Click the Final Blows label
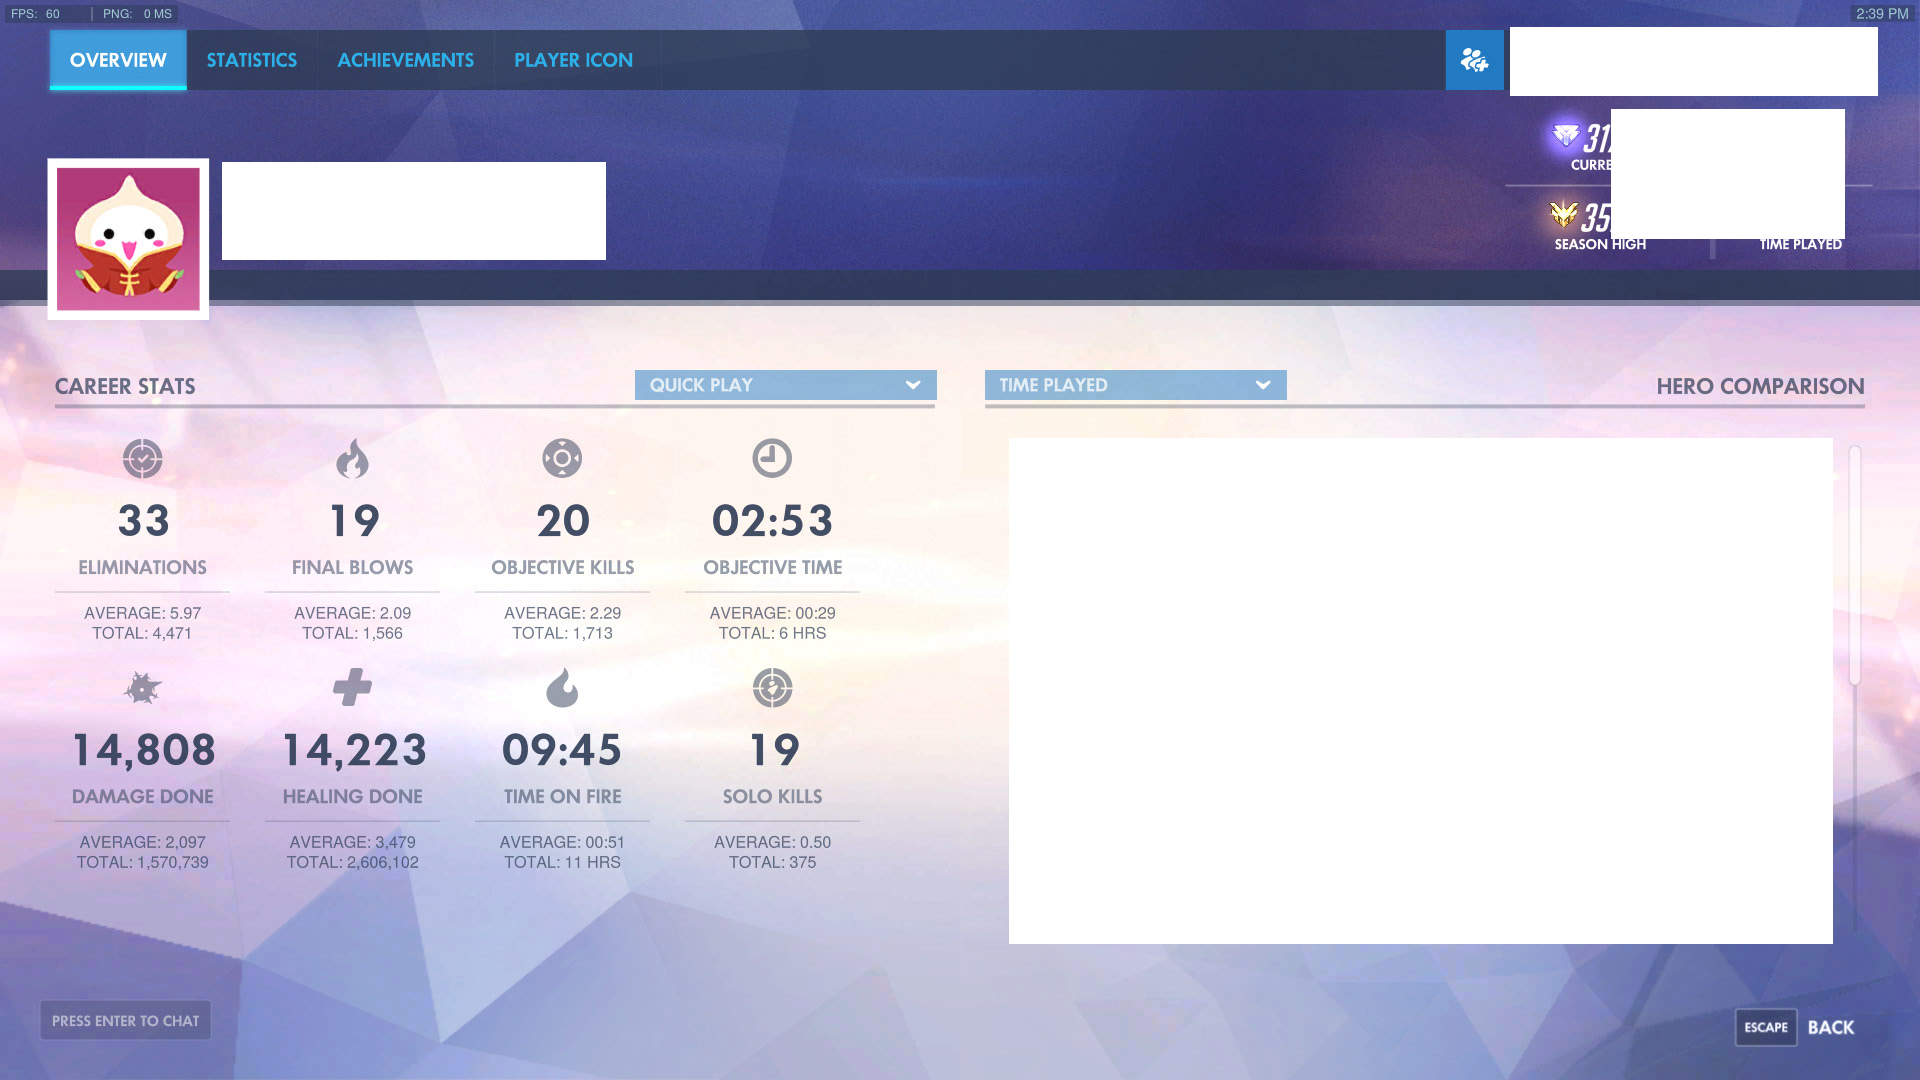Viewport: 1920px width, 1080px height. click(x=352, y=568)
